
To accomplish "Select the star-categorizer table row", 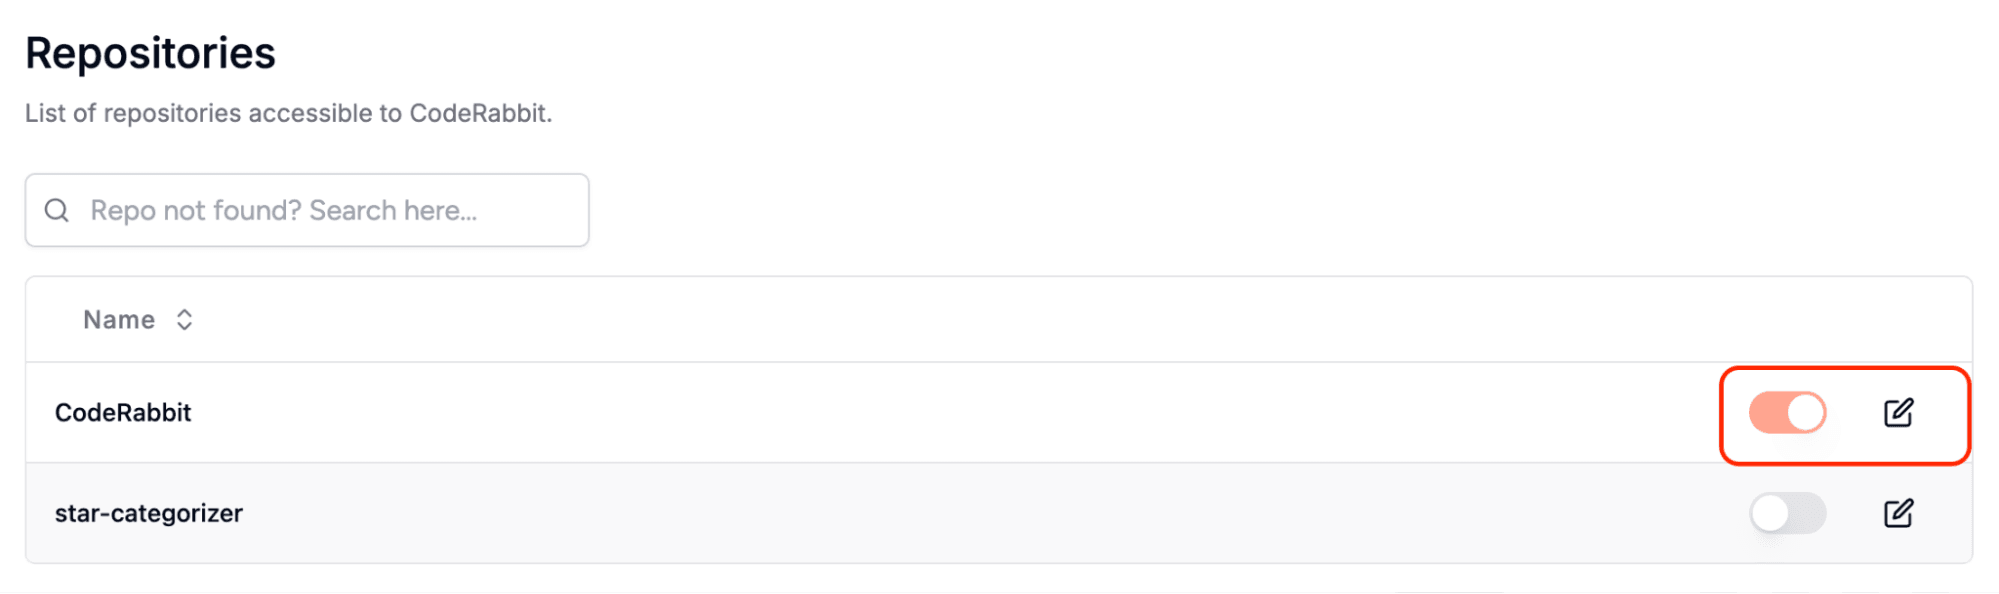I will [x=900, y=514].
